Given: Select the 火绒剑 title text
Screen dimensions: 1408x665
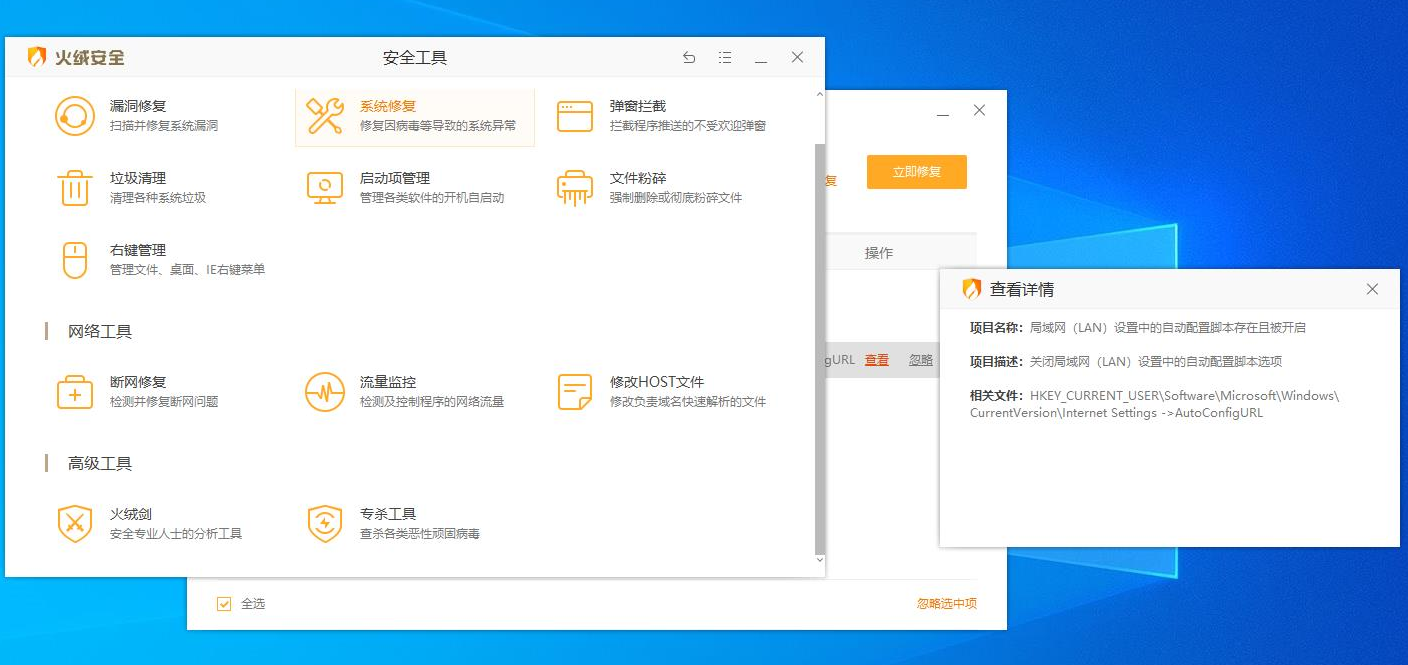Looking at the screenshot, I should point(131,514).
